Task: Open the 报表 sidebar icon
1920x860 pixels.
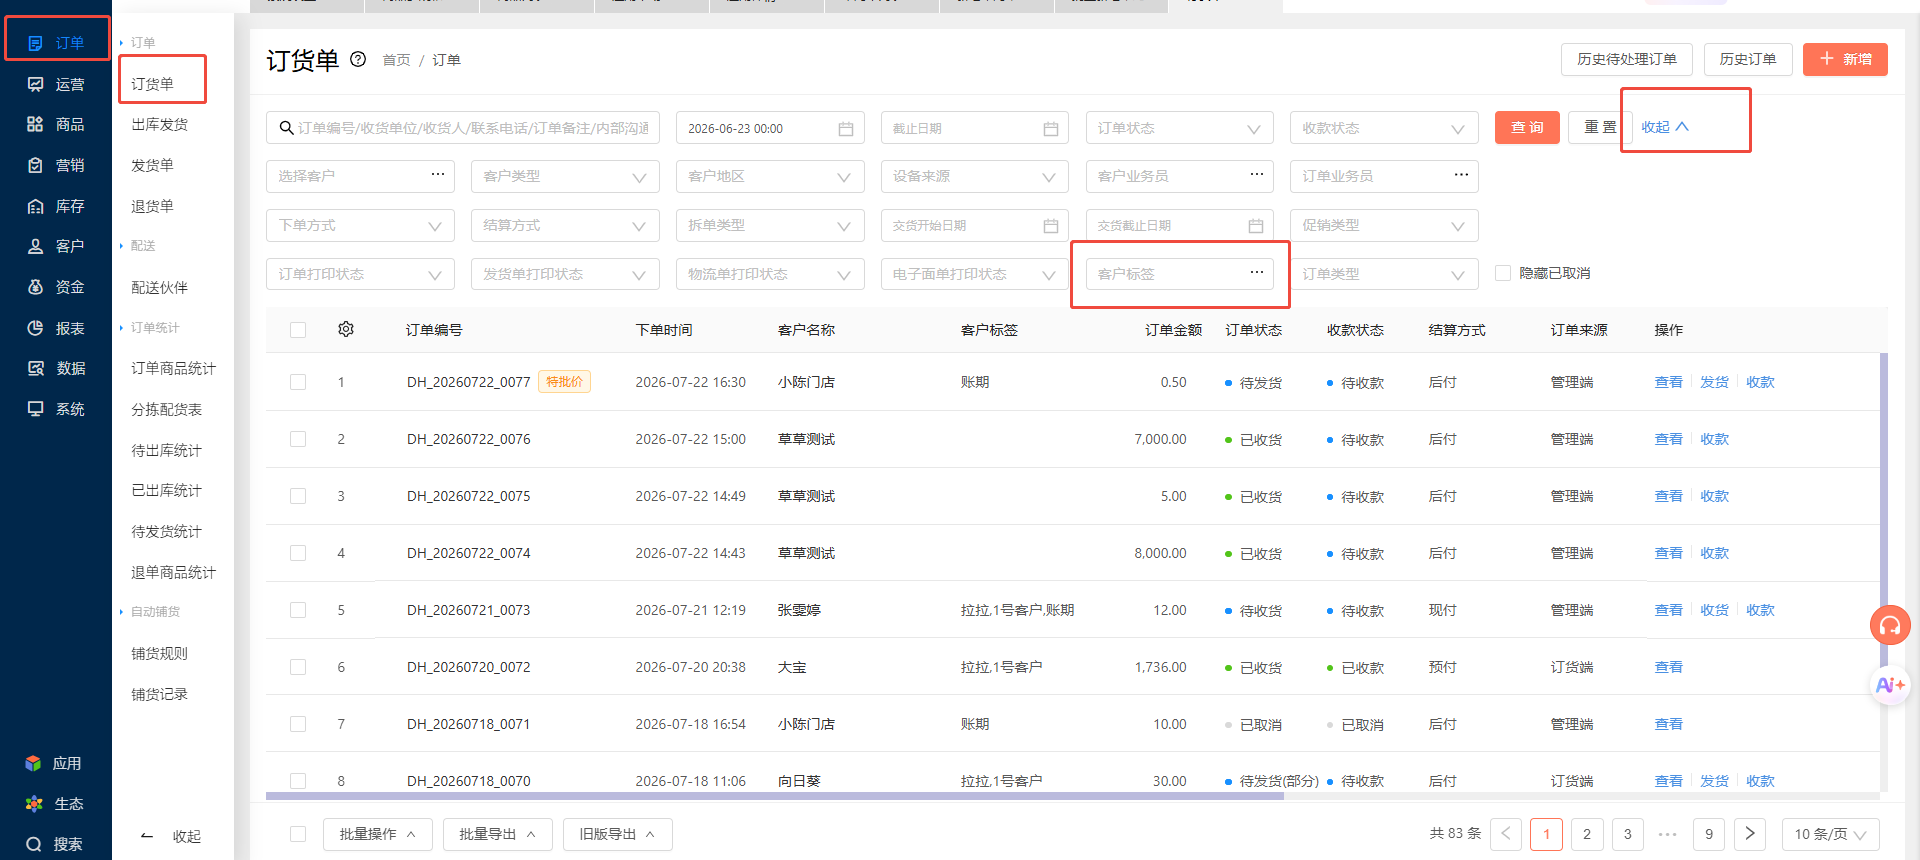Action: click(x=35, y=328)
